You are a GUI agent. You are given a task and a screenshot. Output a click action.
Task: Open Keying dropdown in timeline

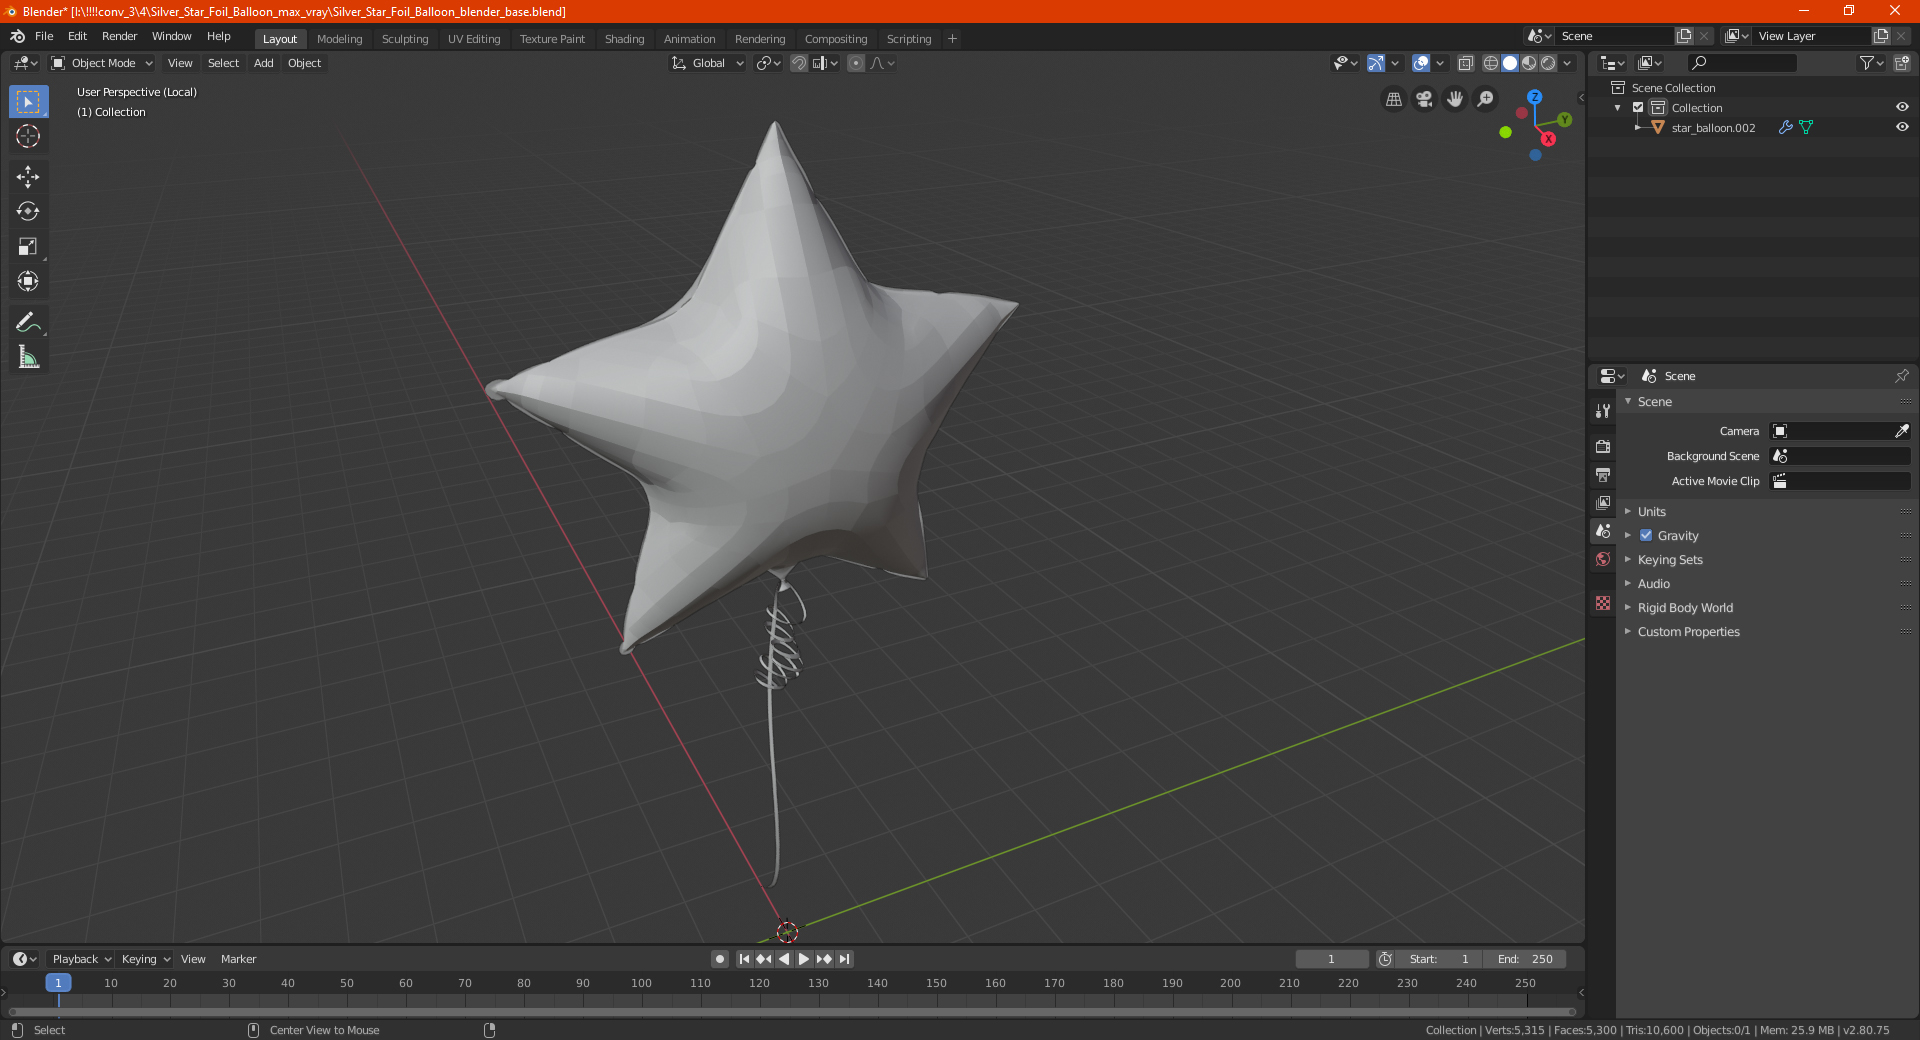click(145, 959)
